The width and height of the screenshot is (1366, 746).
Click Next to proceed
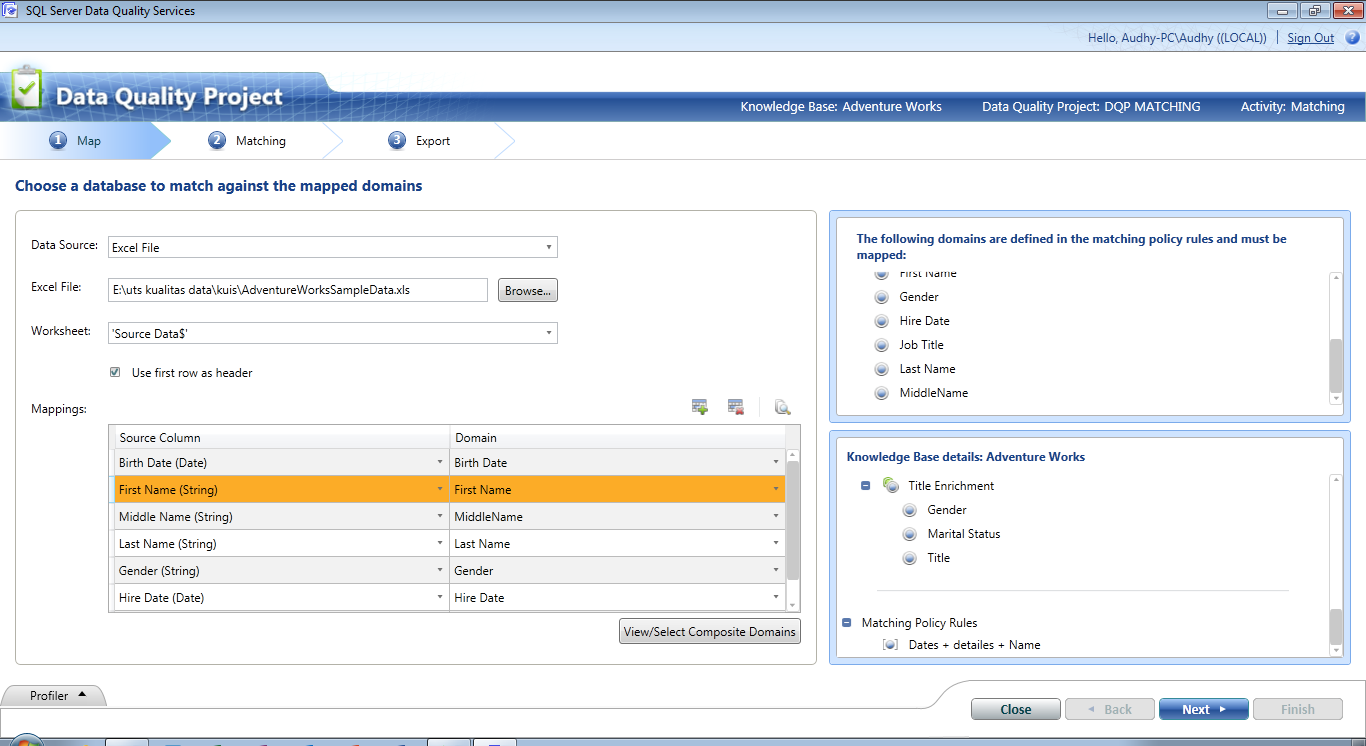(1203, 708)
